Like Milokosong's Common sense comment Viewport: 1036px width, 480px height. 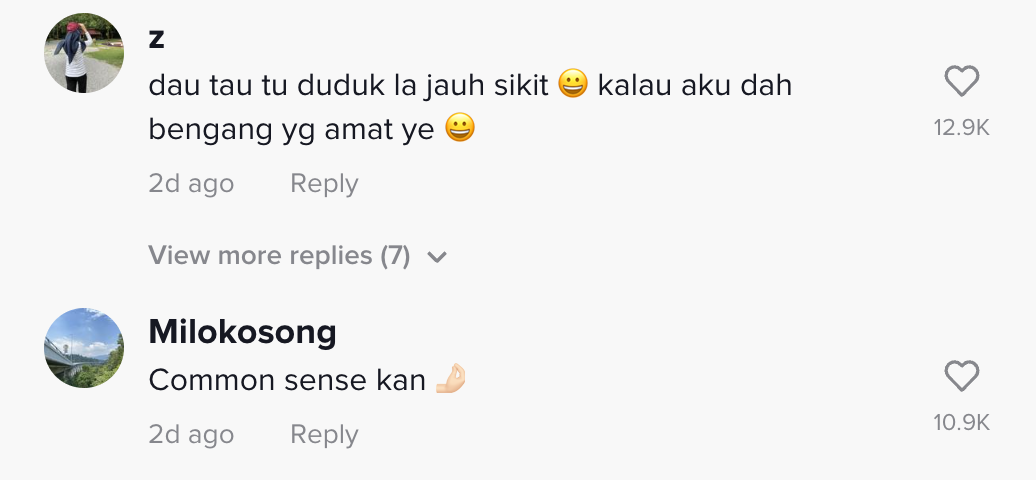pyautogui.click(x=961, y=377)
